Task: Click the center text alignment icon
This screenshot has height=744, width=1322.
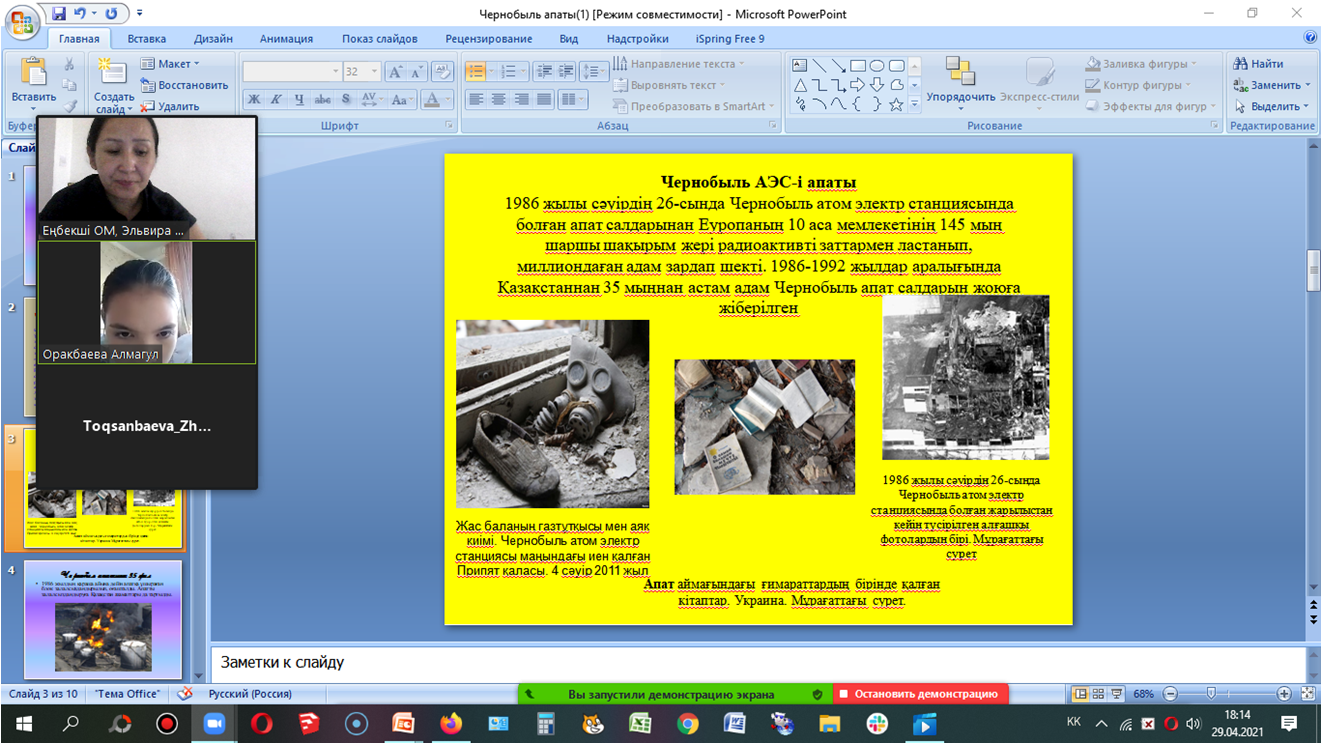Action: pos(499,100)
